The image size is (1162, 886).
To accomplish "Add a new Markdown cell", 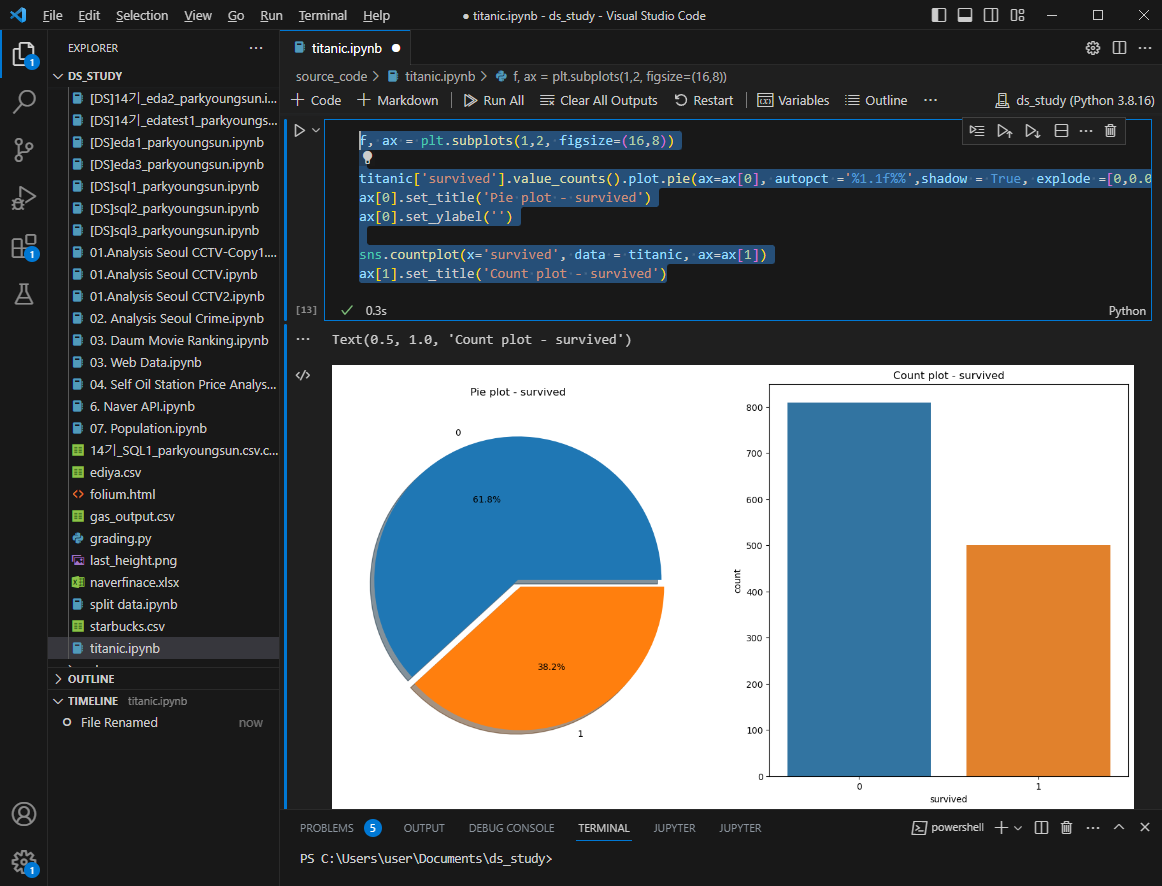I will (398, 100).
